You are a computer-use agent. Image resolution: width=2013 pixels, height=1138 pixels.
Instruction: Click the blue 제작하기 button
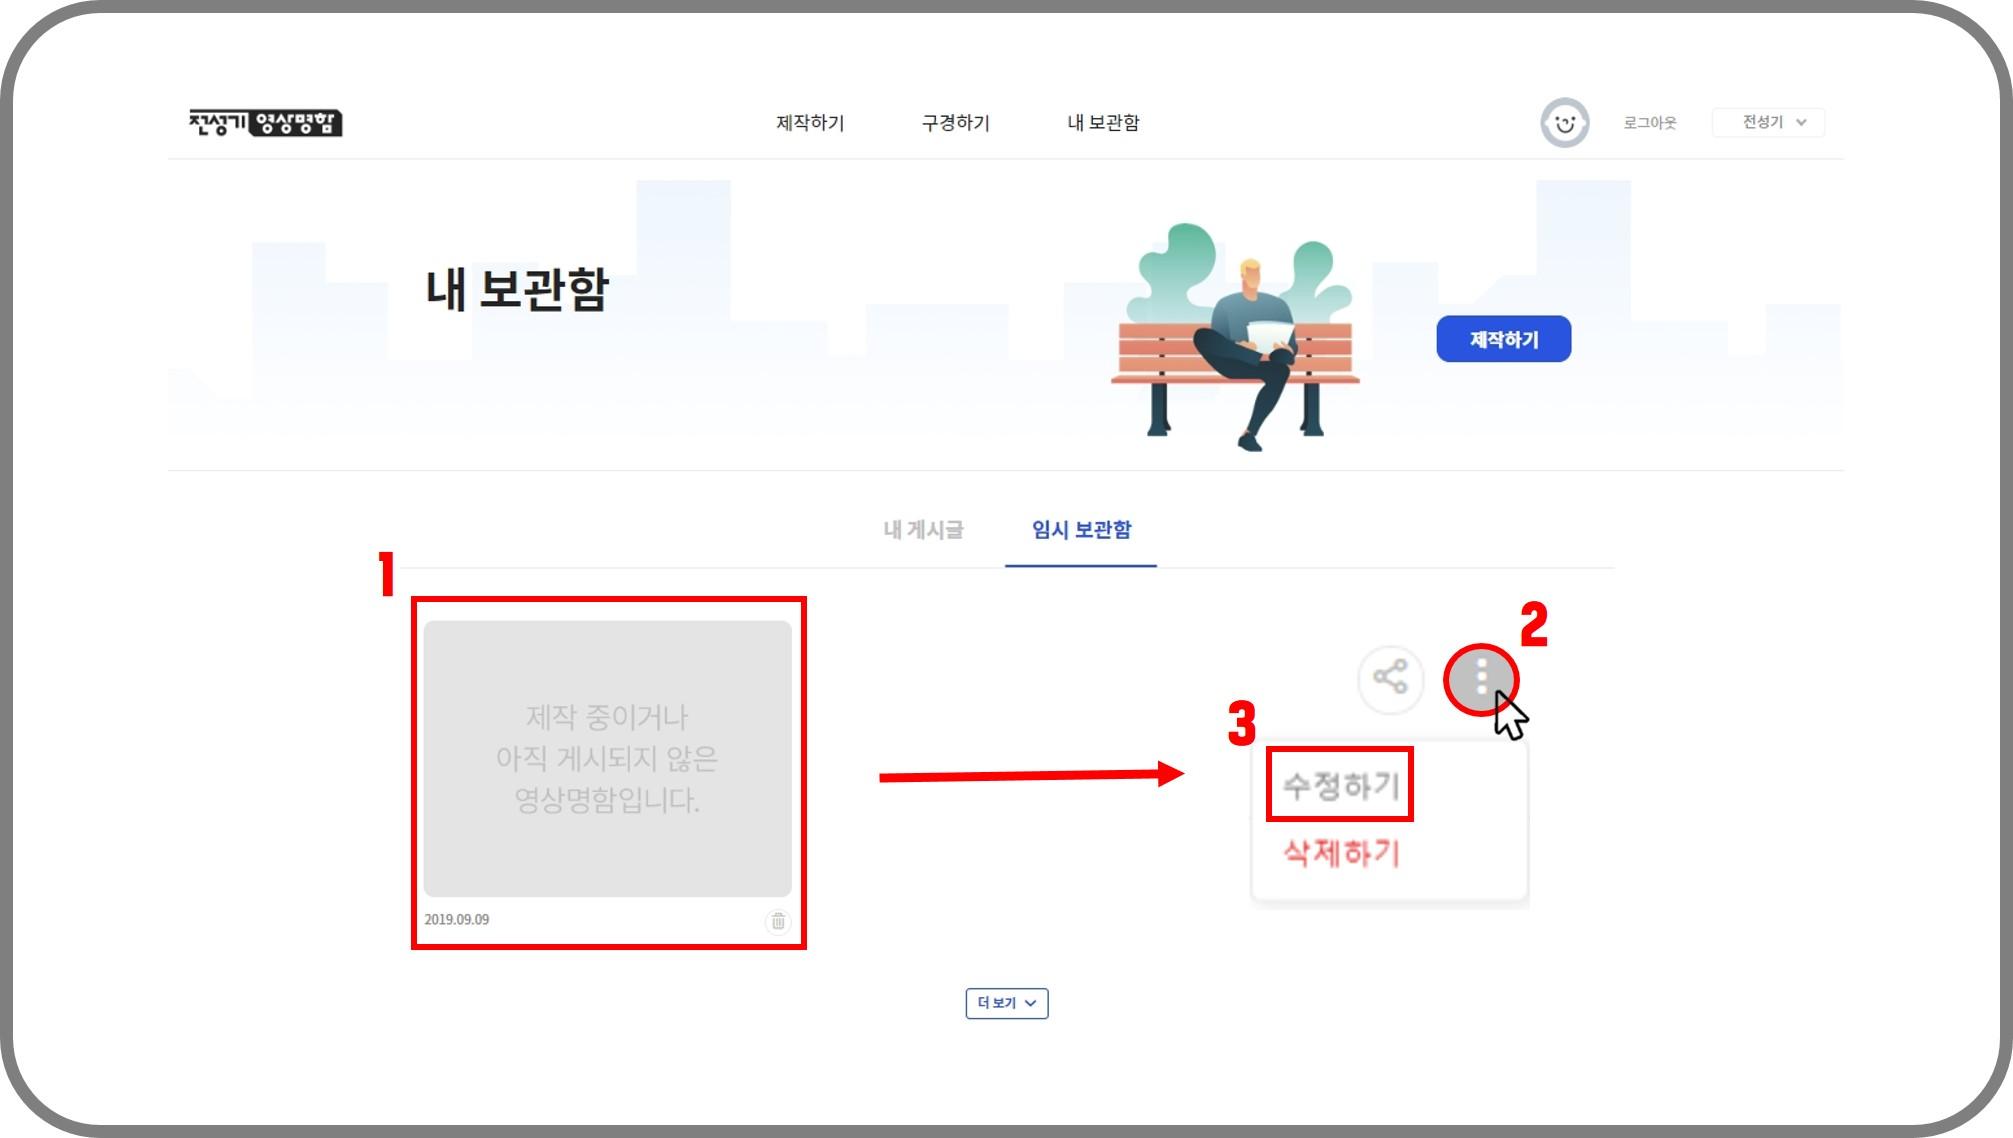click(1503, 339)
